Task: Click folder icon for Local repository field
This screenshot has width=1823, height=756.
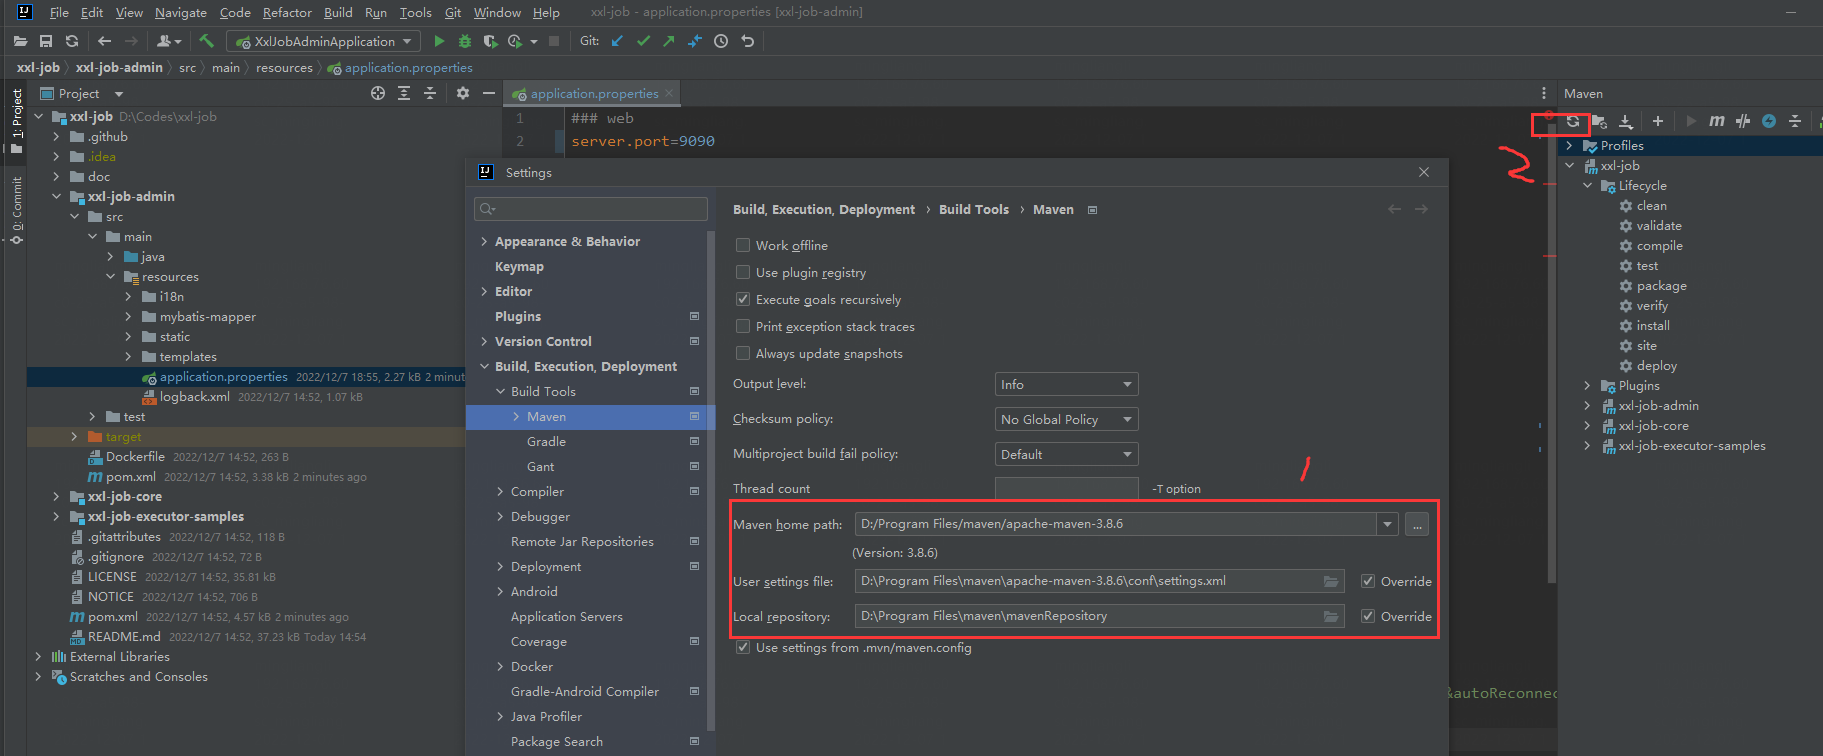Action: 1331,616
